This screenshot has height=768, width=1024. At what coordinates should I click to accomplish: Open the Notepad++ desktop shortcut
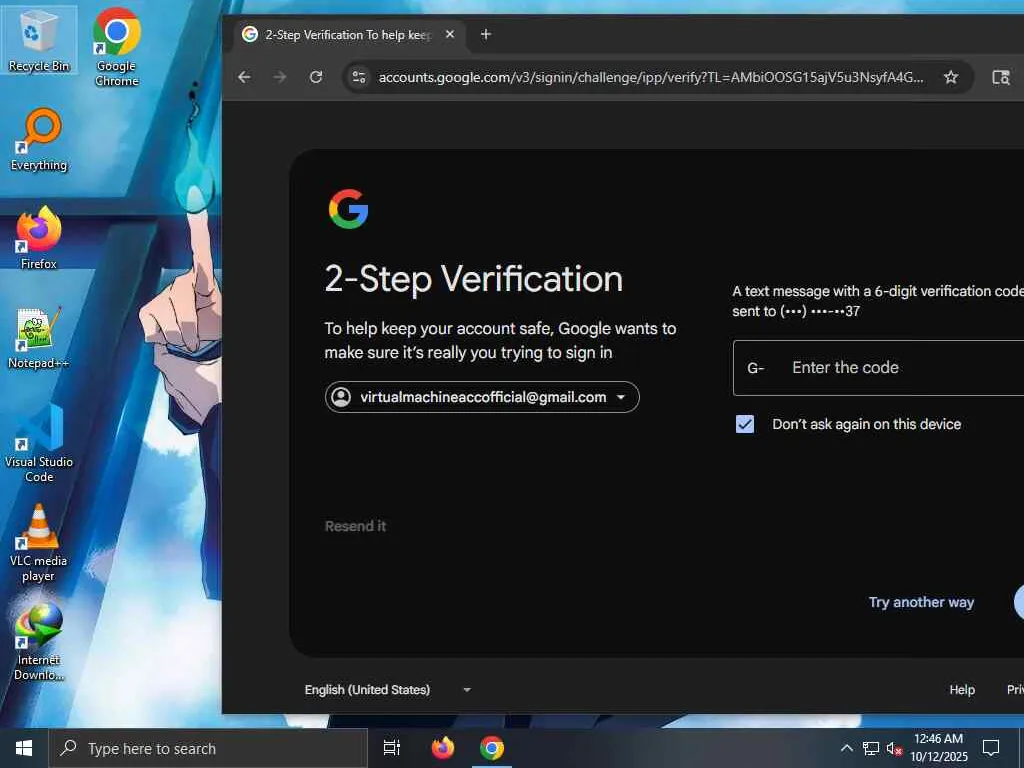click(x=39, y=338)
